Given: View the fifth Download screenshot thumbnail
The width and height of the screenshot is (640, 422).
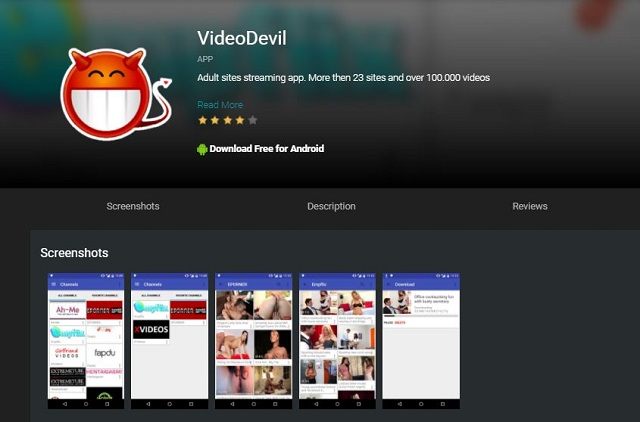Looking at the screenshot, I should [421, 340].
